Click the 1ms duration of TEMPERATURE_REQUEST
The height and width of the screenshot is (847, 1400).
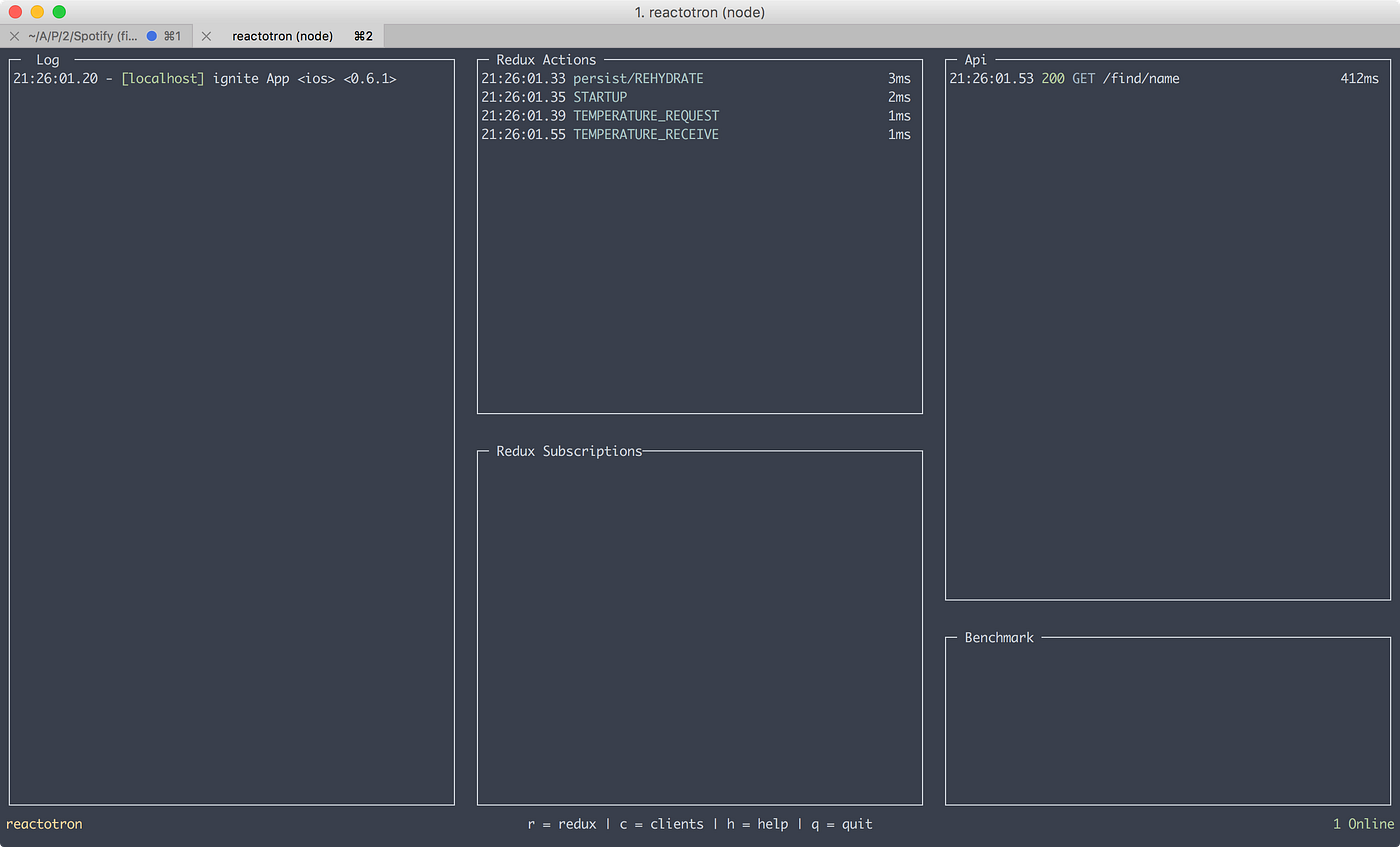pos(899,116)
